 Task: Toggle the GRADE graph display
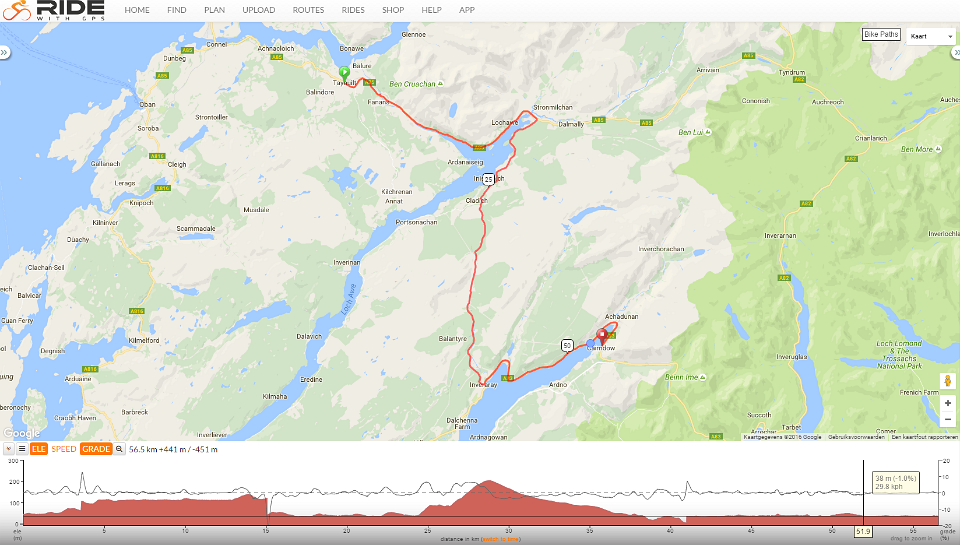click(96, 449)
